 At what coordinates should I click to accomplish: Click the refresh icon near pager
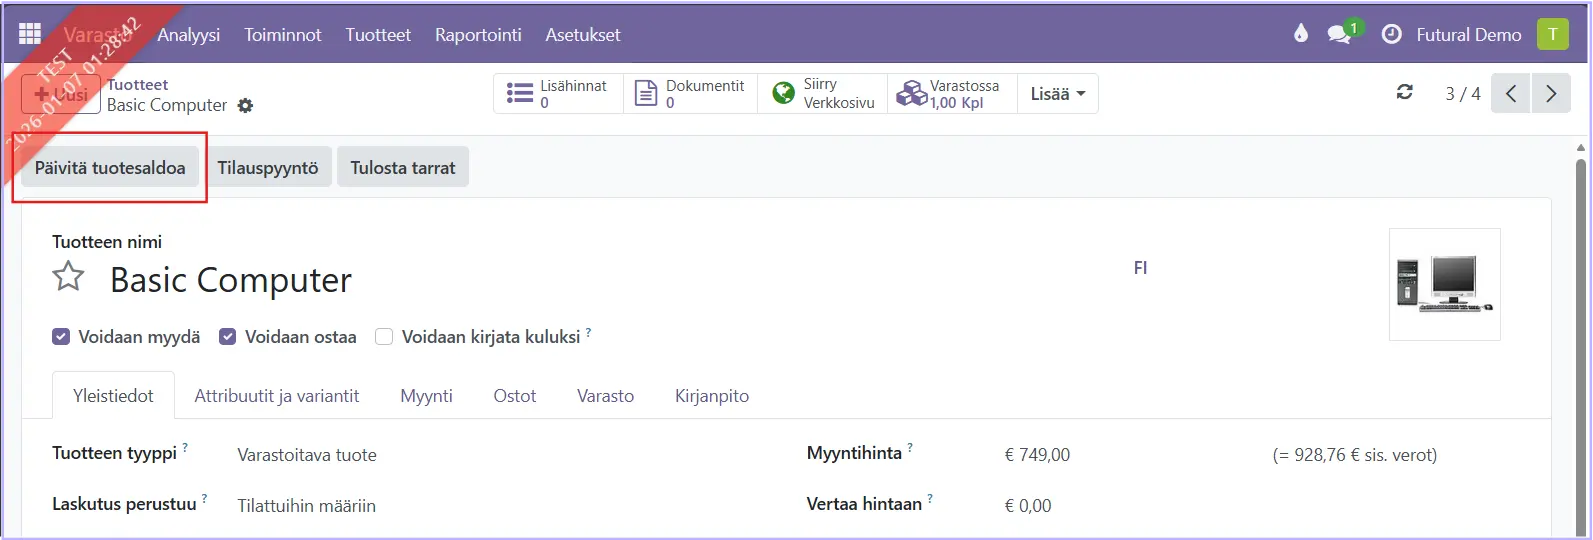pos(1405,93)
